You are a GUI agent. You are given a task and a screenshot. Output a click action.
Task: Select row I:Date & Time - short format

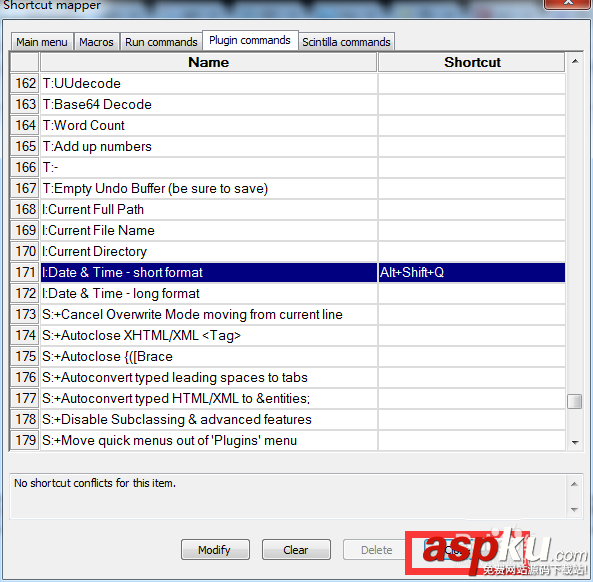[x=288, y=272]
